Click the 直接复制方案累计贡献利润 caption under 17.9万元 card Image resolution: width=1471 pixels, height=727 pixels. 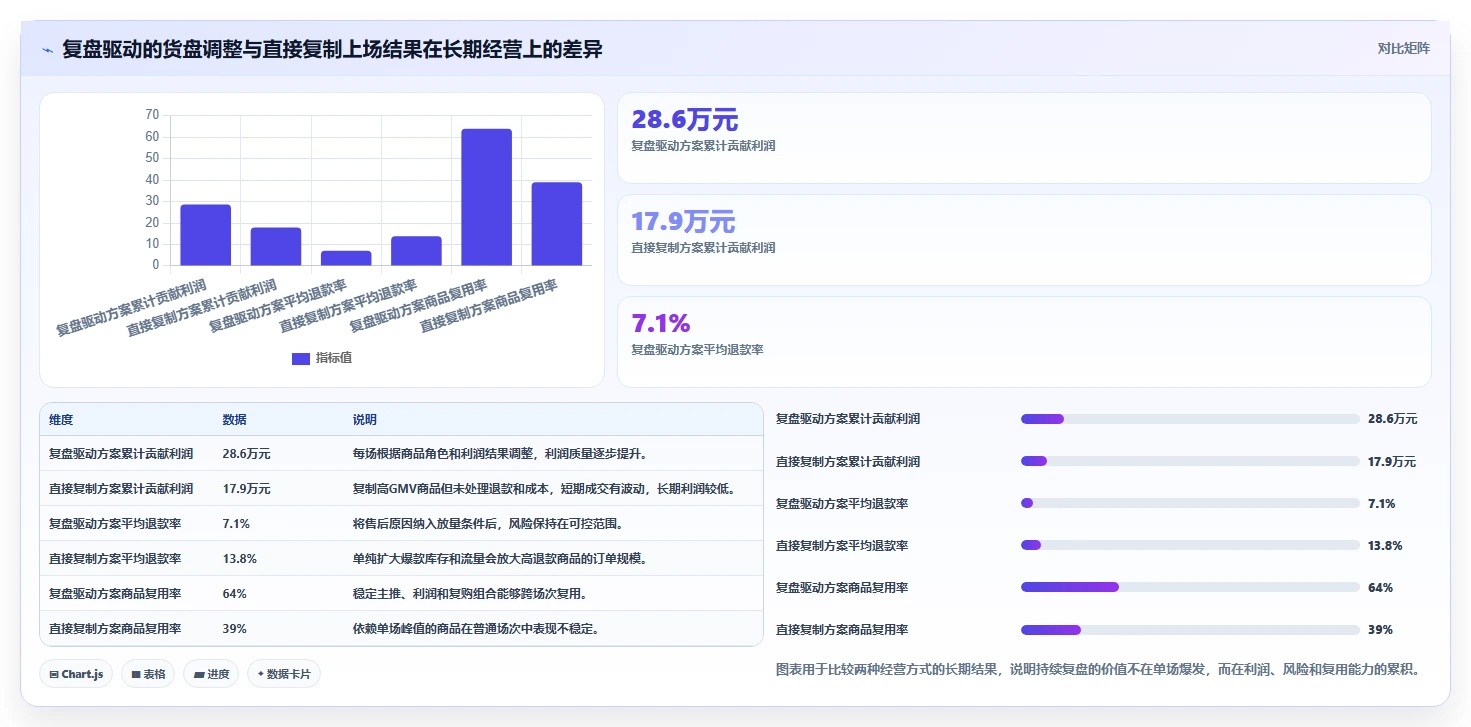(x=703, y=248)
